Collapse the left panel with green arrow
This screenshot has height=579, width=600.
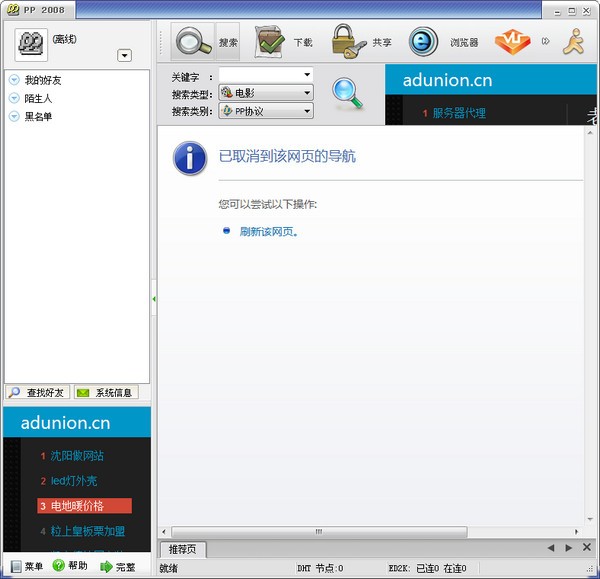pos(154,298)
